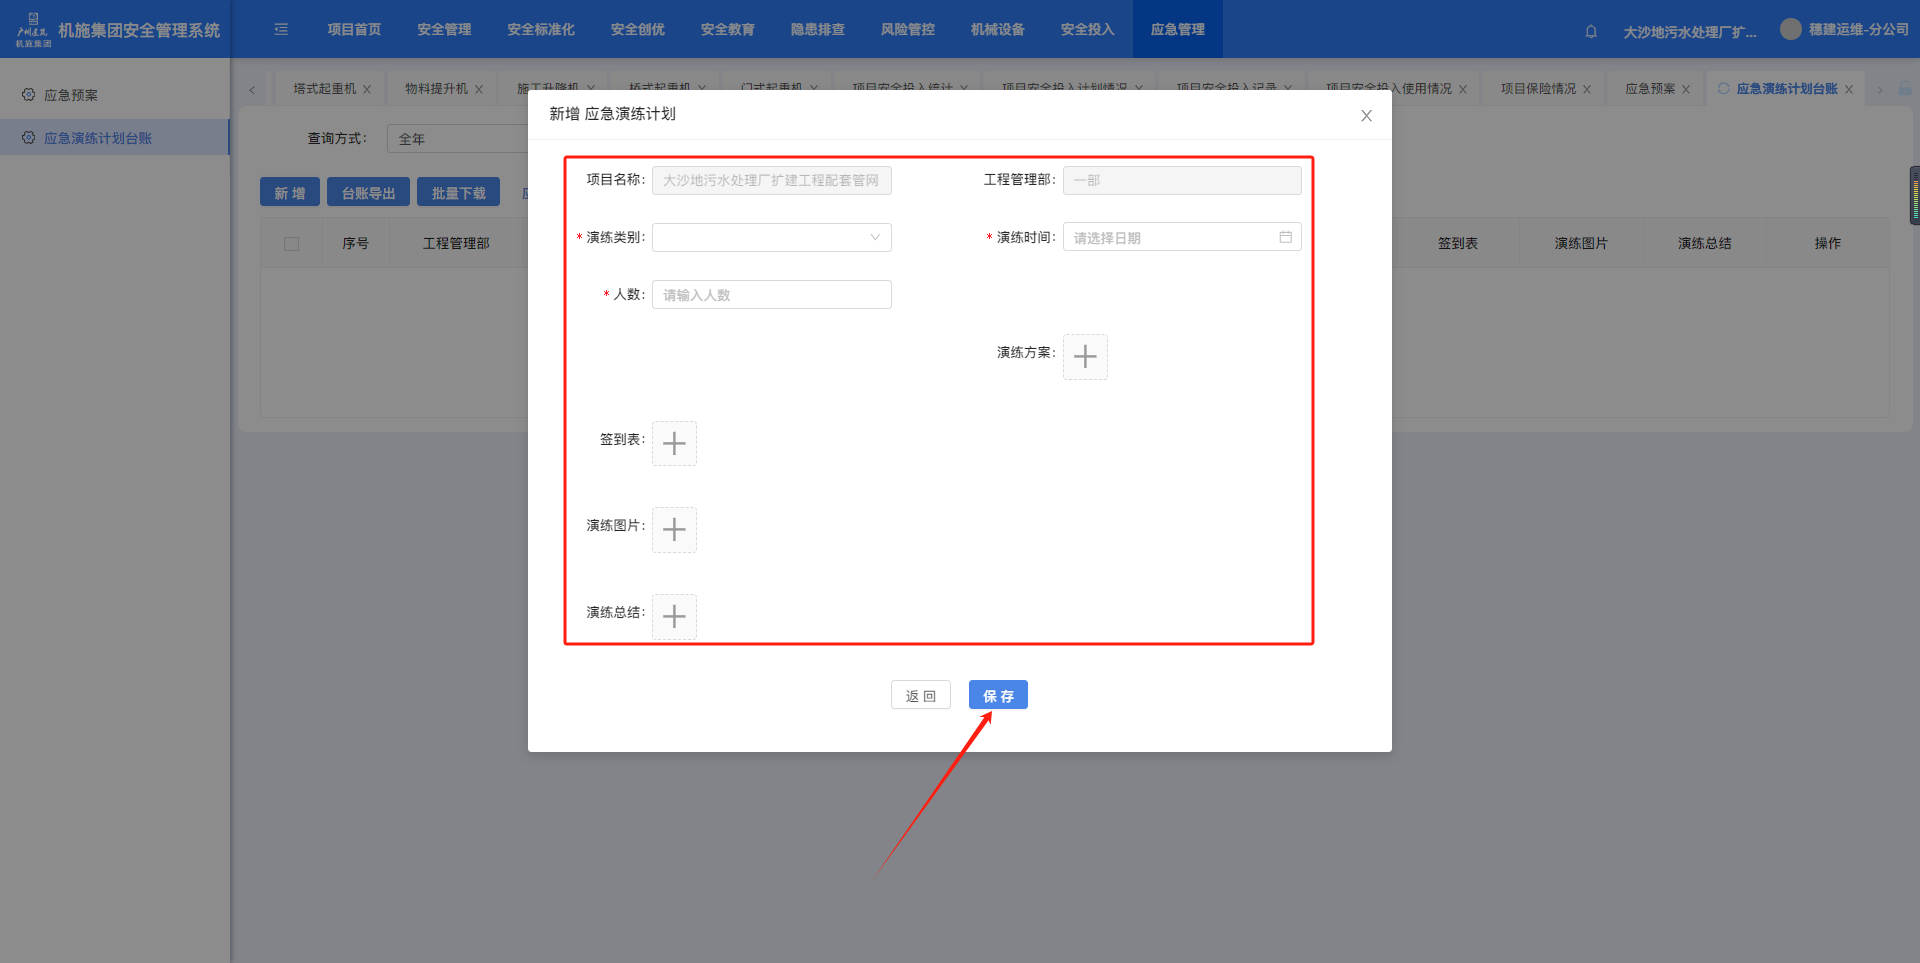Open the notification bell icon
This screenshot has height=963, width=1920.
tap(1591, 31)
